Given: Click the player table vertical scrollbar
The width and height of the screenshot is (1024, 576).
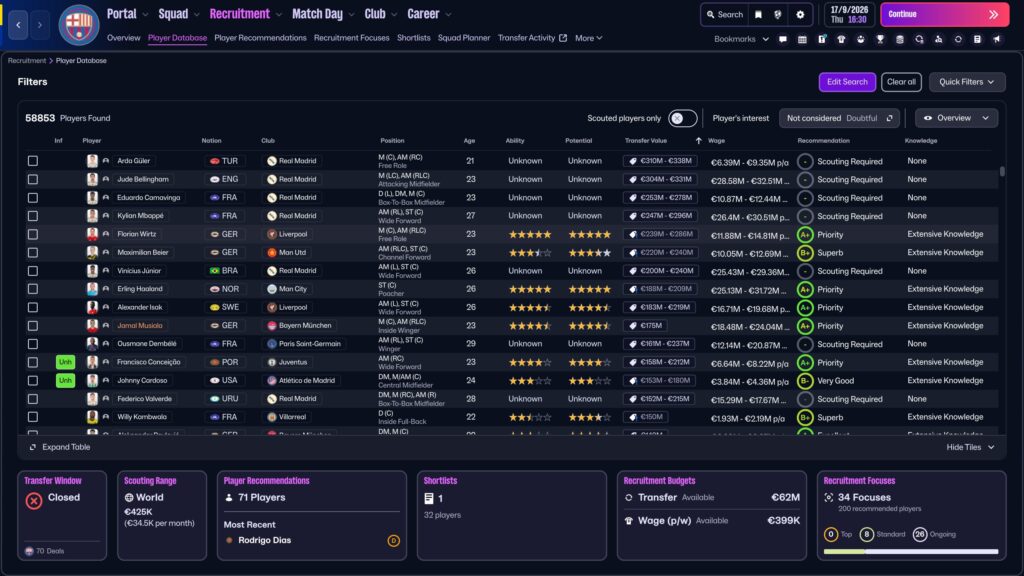Looking at the screenshot, I should 1002,171.
